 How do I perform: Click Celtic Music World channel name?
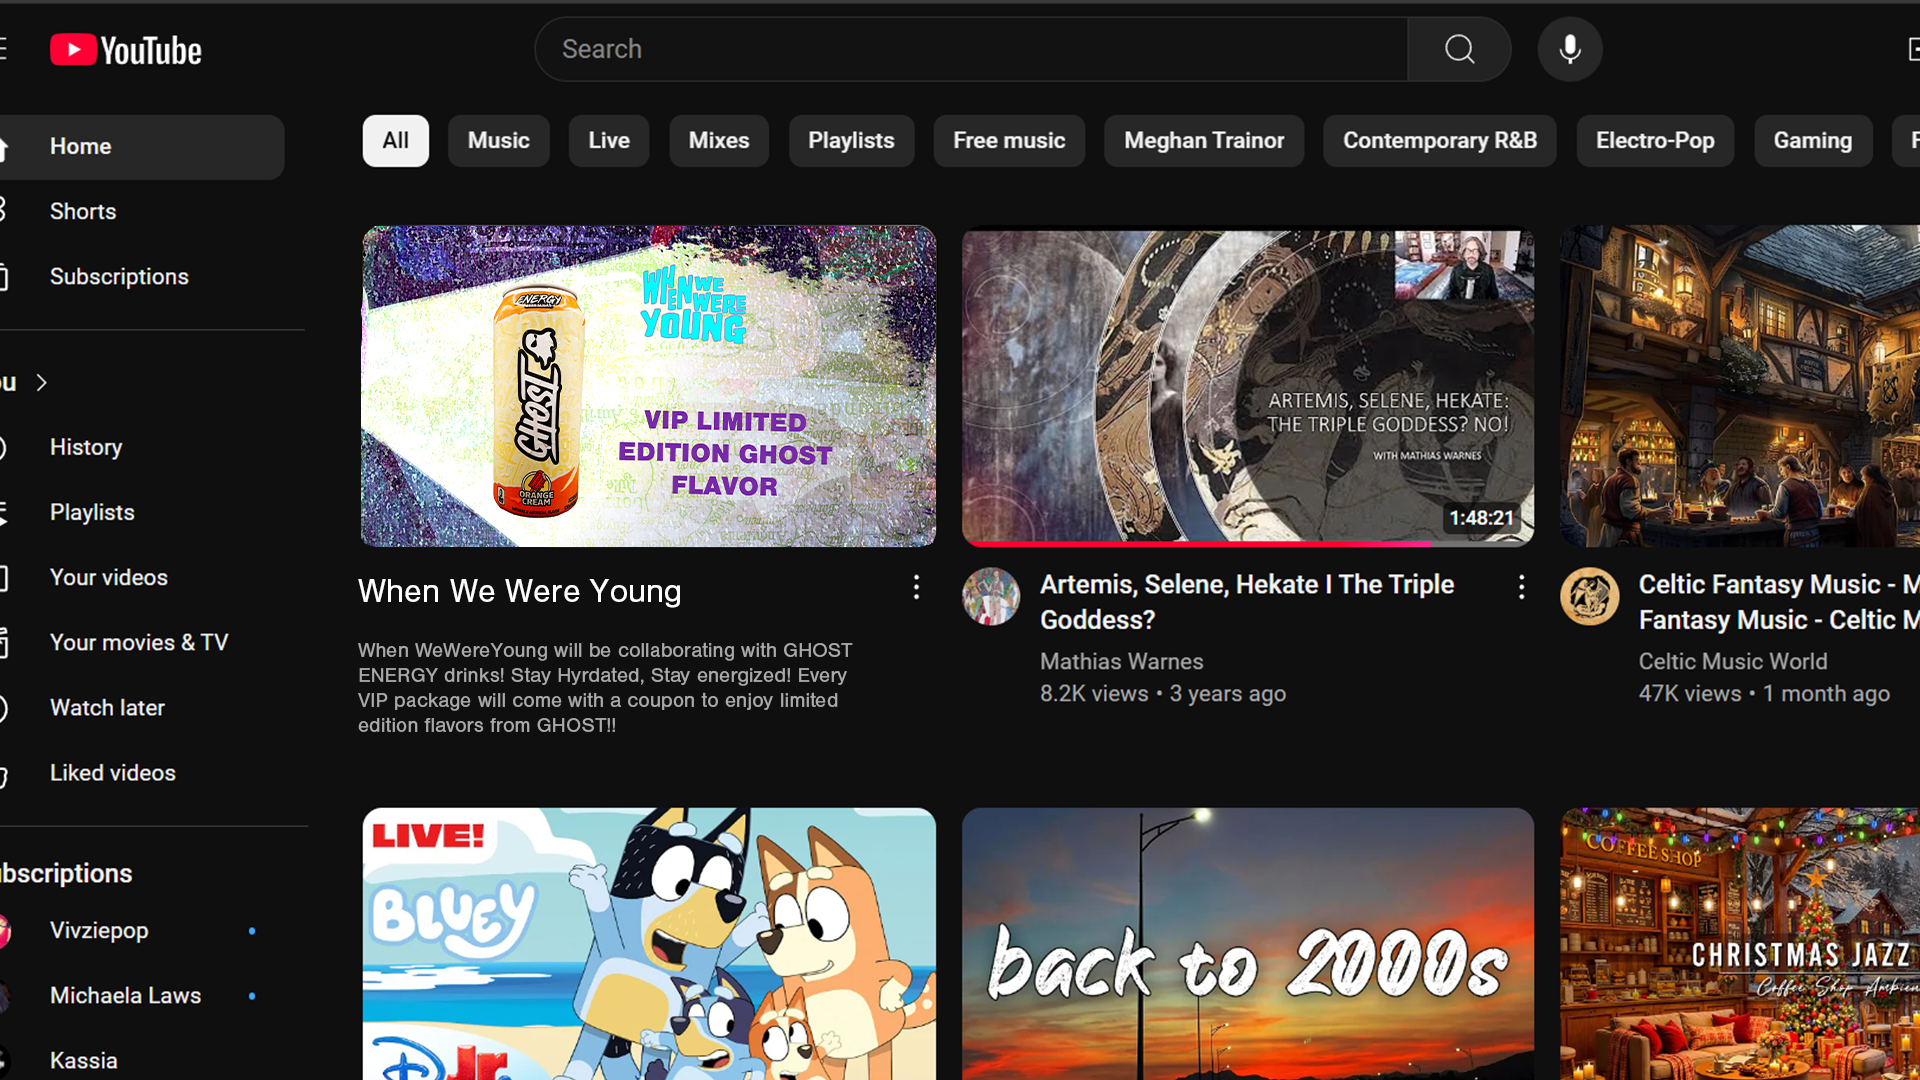point(1733,662)
